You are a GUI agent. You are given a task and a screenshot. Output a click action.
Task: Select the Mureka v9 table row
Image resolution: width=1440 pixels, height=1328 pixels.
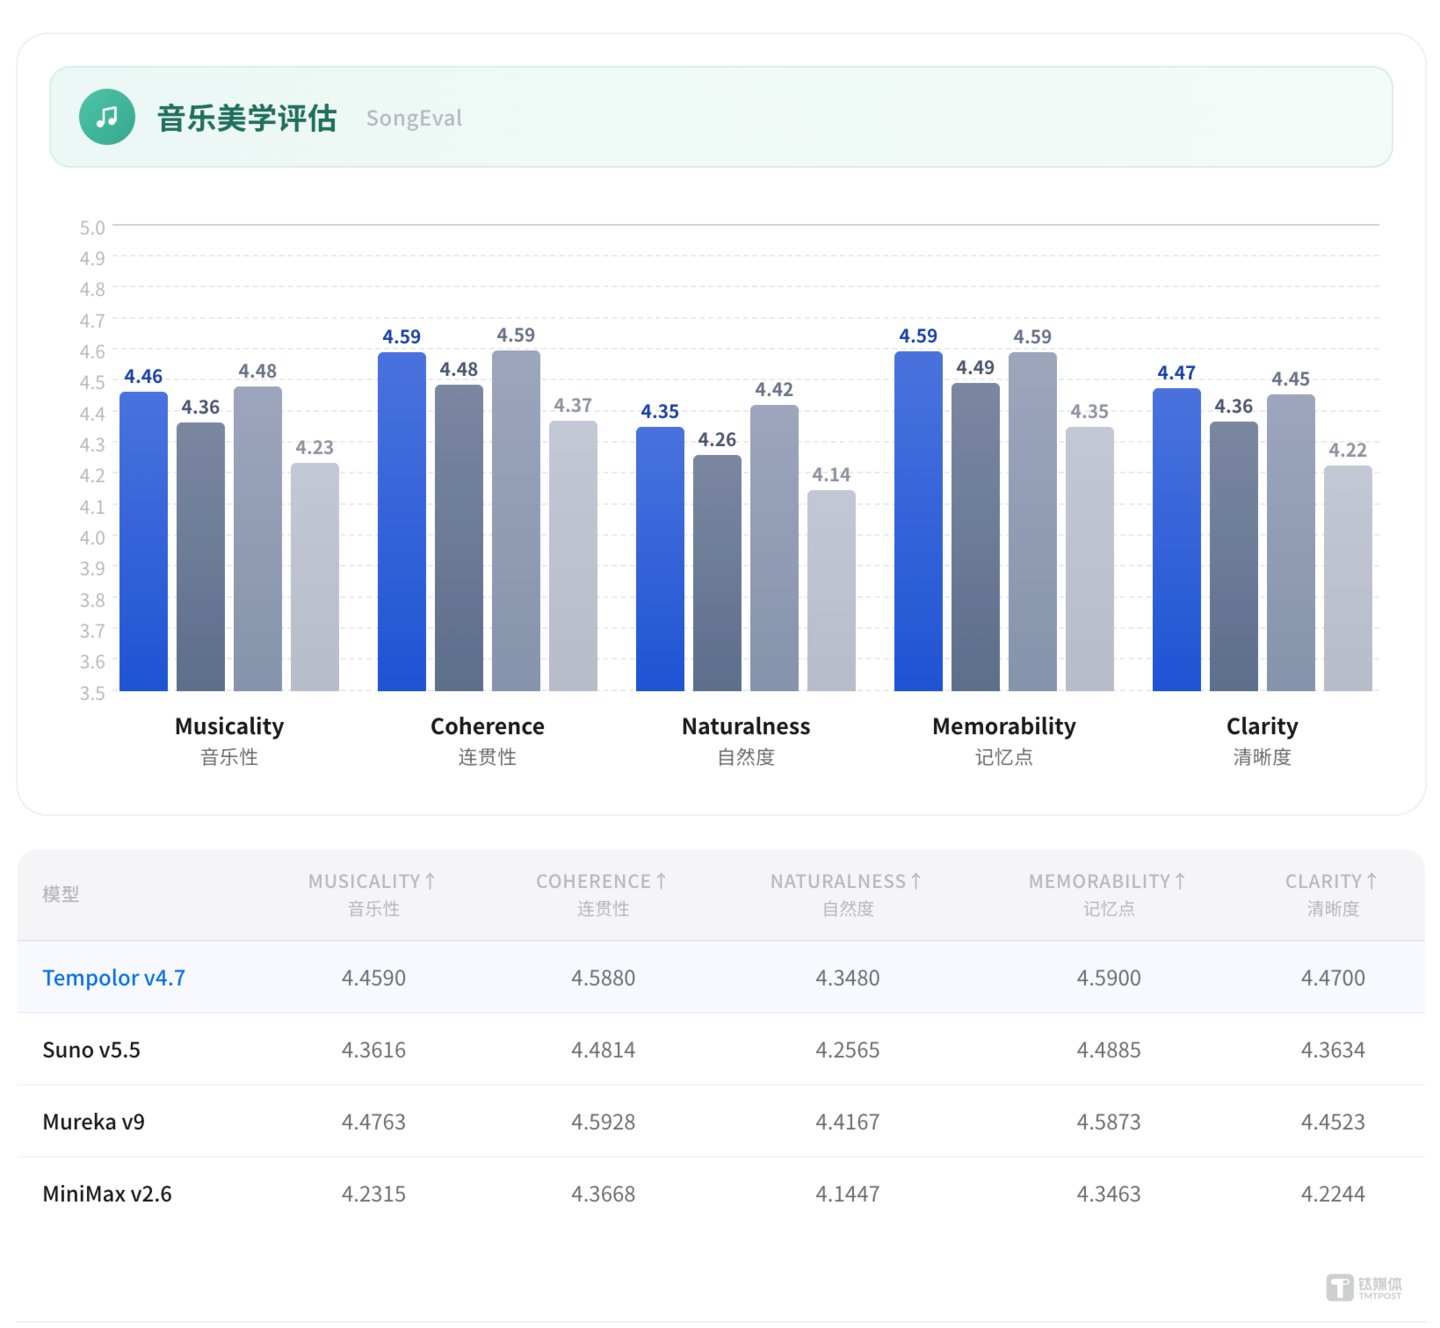(x=721, y=1122)
